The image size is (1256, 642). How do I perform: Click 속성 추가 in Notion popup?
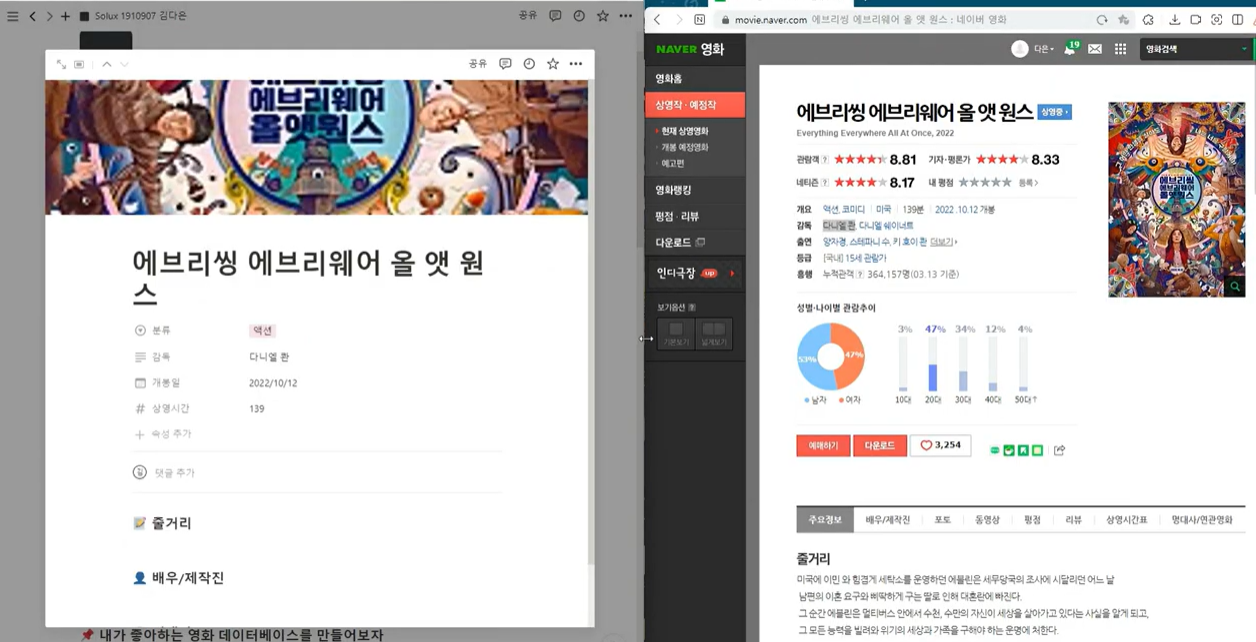point(164,434)
